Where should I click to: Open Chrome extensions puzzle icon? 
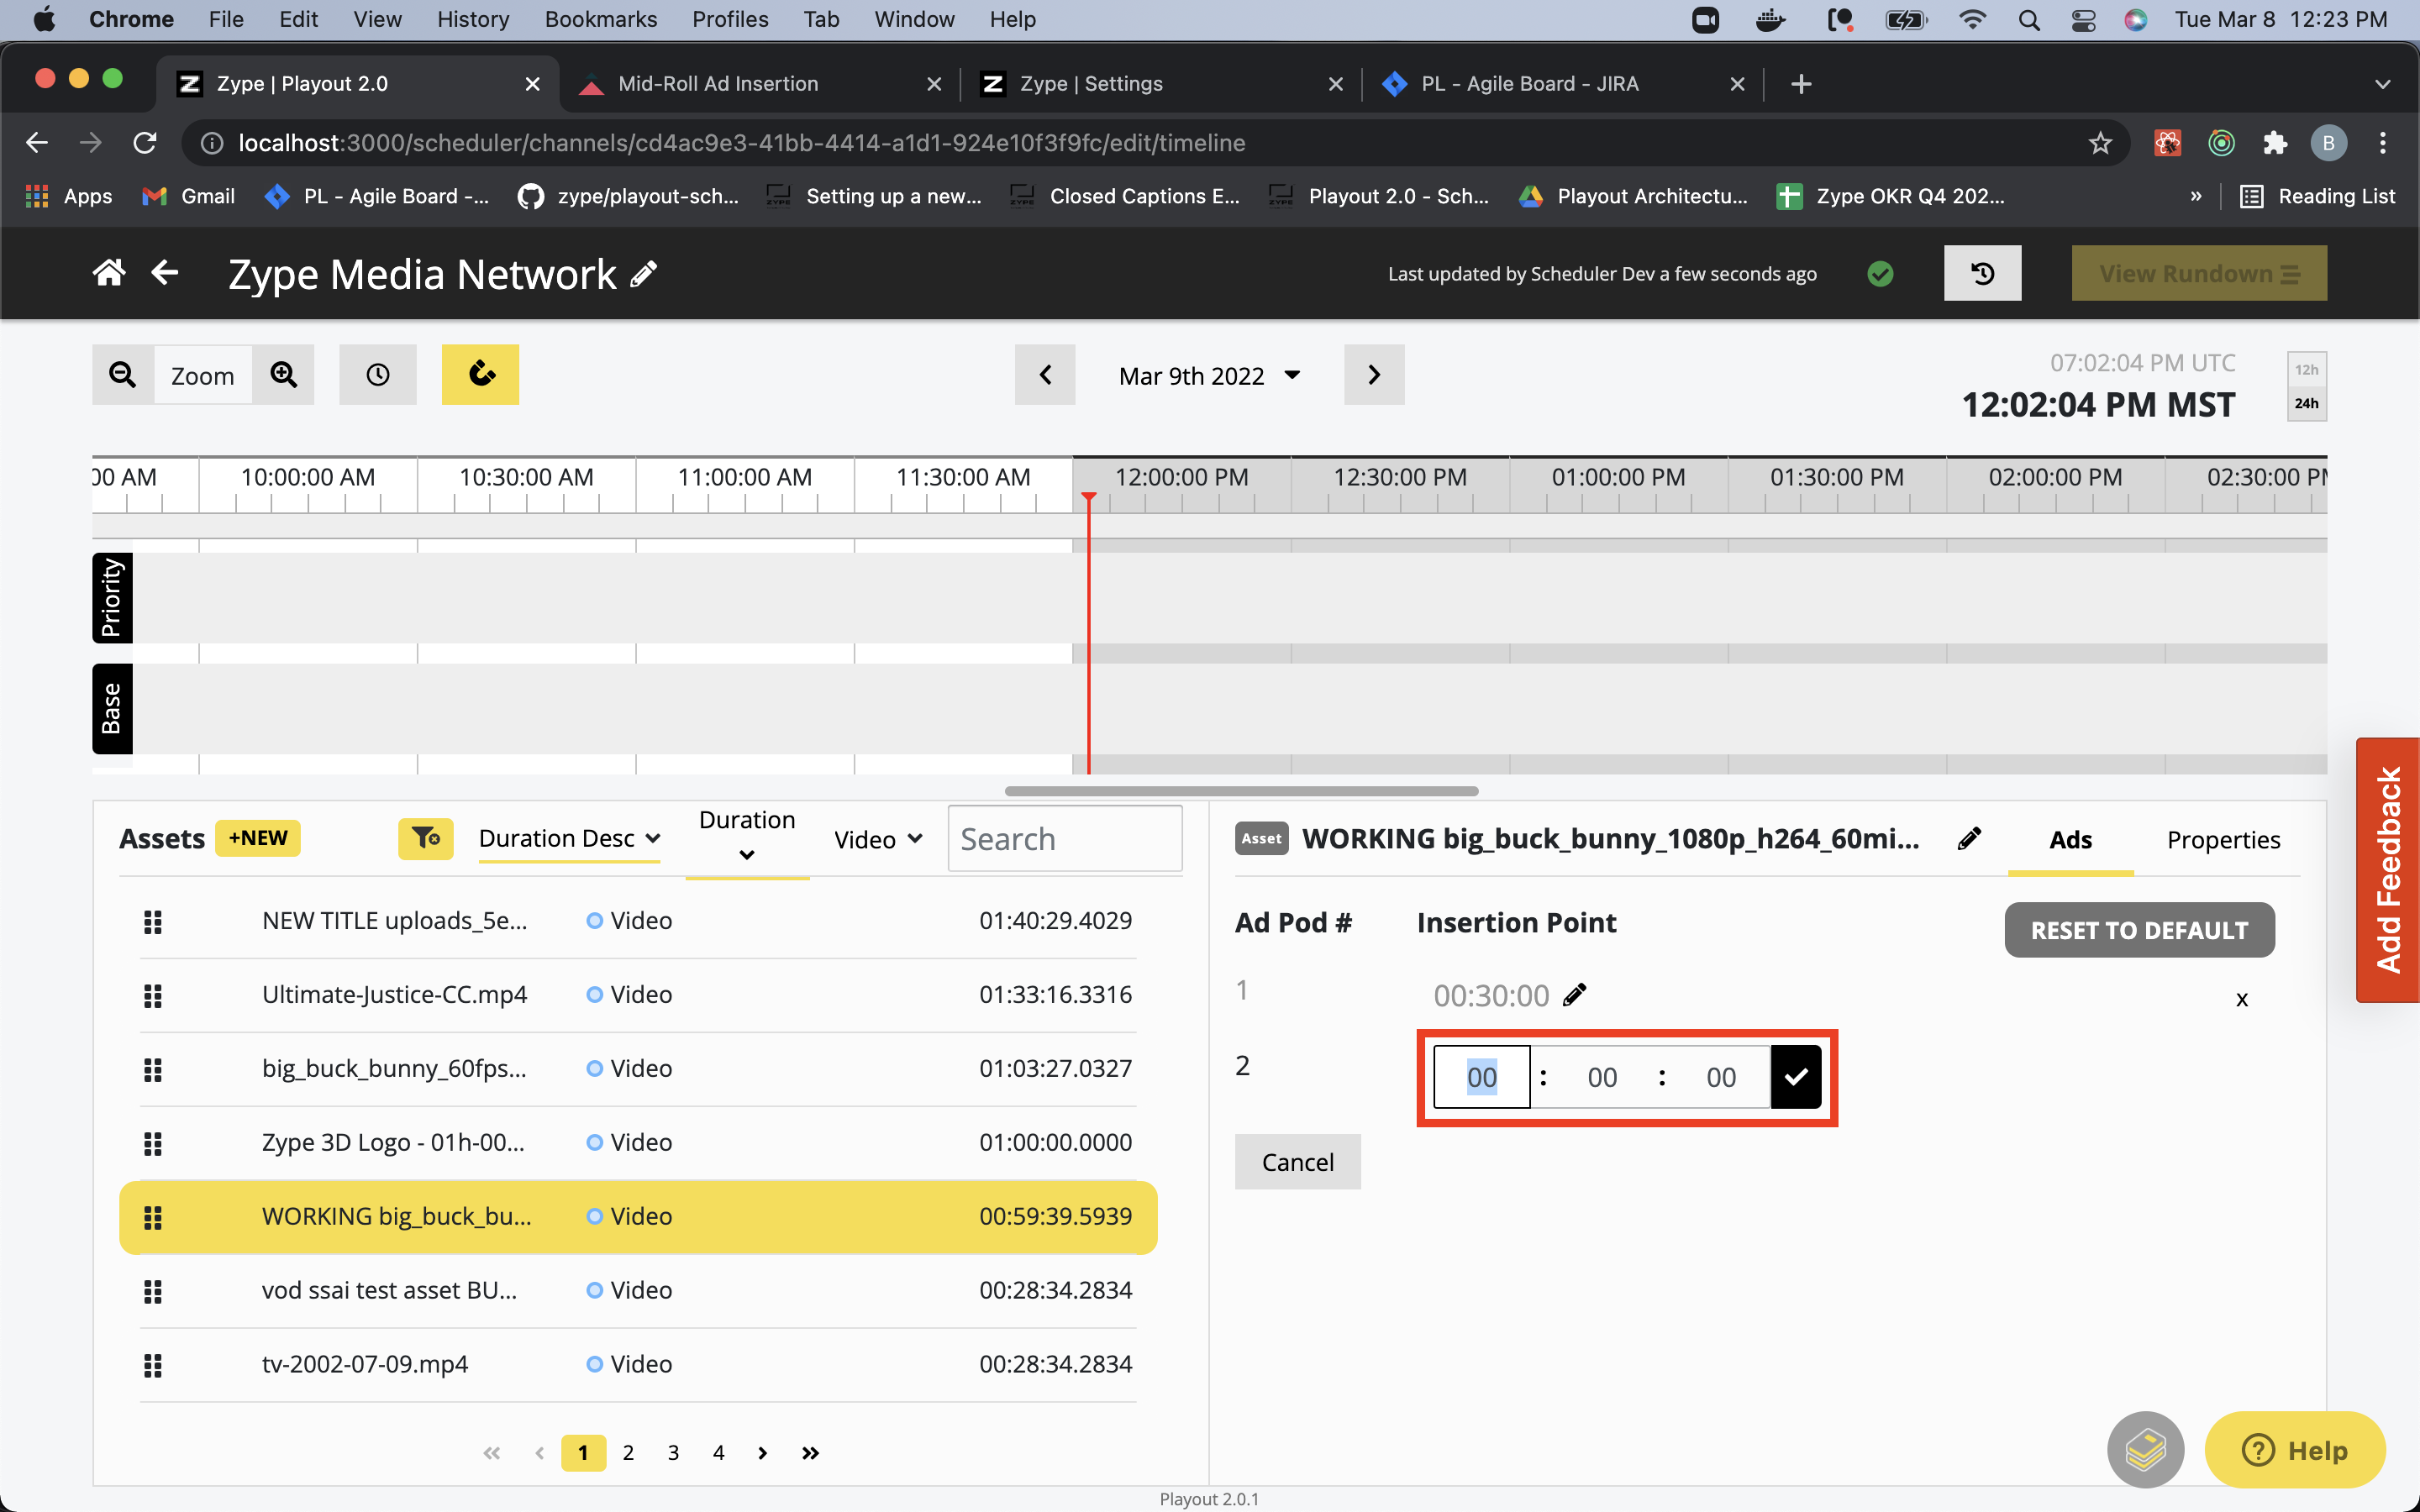(2275, 143)
